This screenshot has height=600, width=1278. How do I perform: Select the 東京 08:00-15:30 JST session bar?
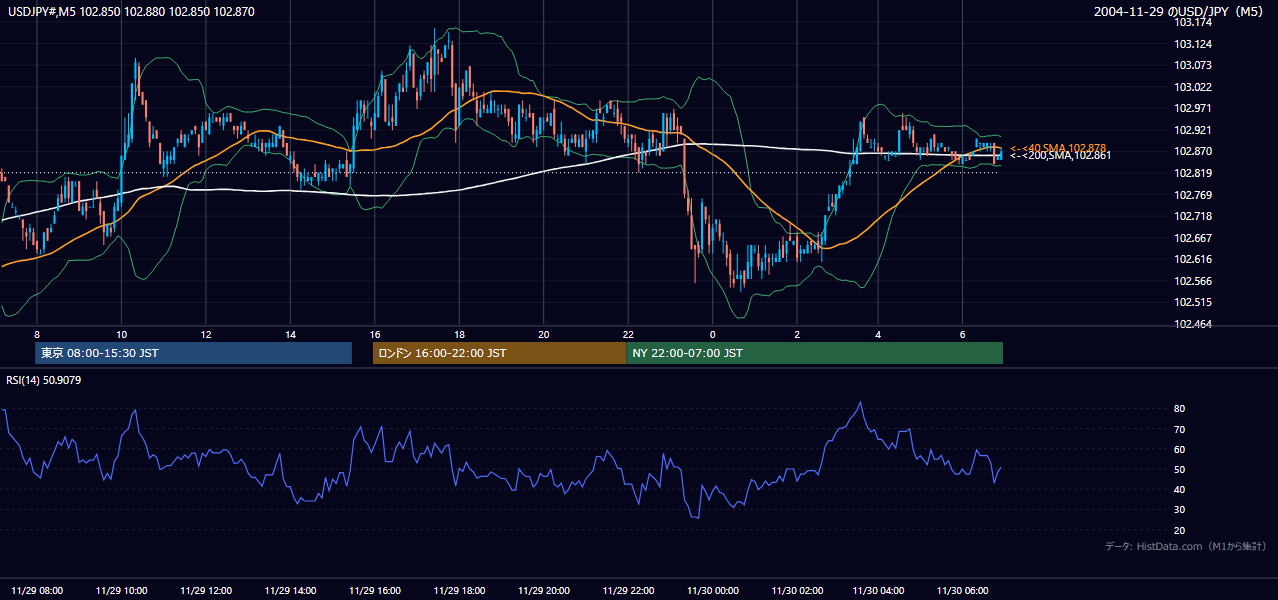193,353
